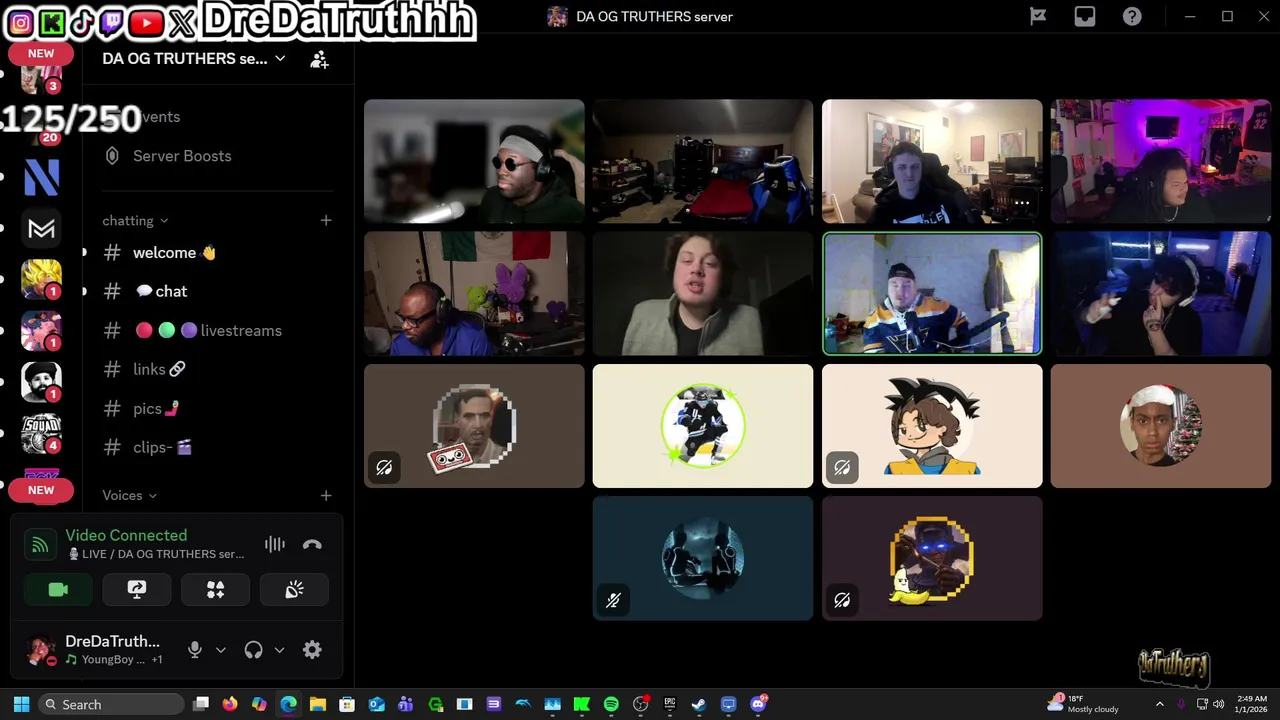Select the Santa hat avatar tile
This screenshot has width=1280, height=720.
(1161, 426)
